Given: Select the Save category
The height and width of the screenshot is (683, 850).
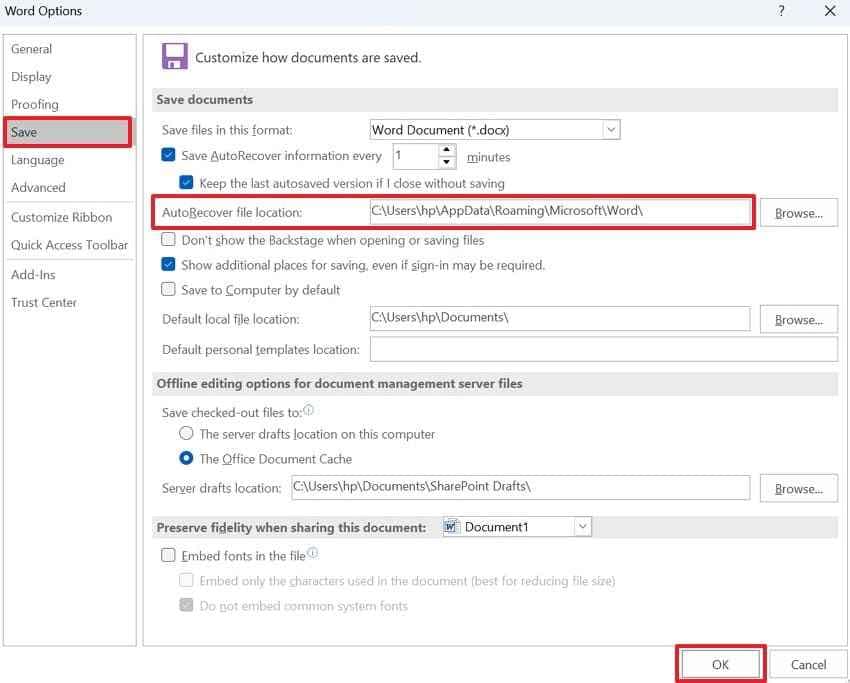Looking at the screenshot, I should click(68, 132).
